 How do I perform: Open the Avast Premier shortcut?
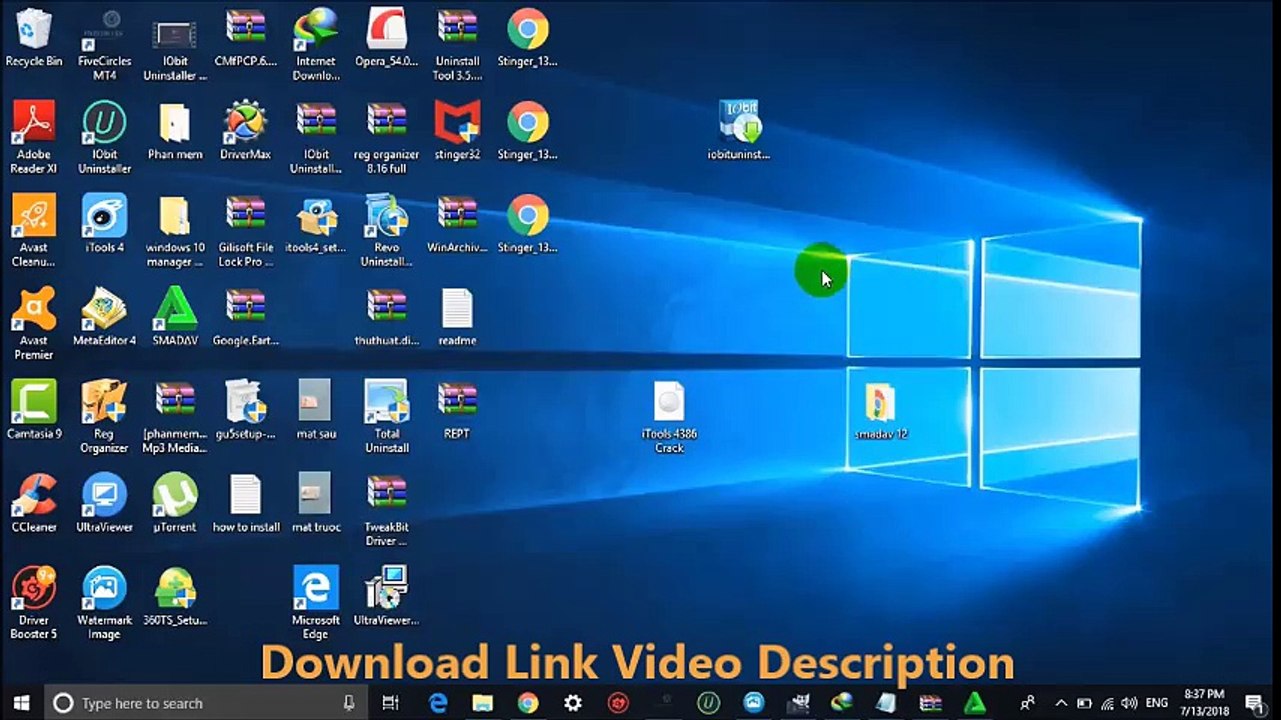click(34, 324)
